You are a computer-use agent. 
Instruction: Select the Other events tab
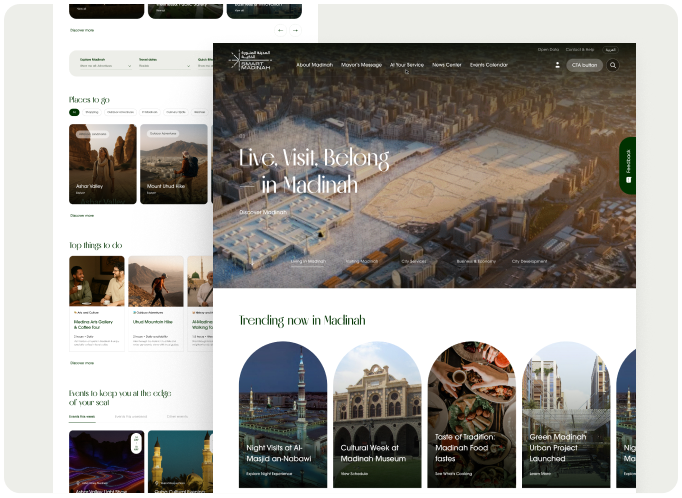coord(177,417)
